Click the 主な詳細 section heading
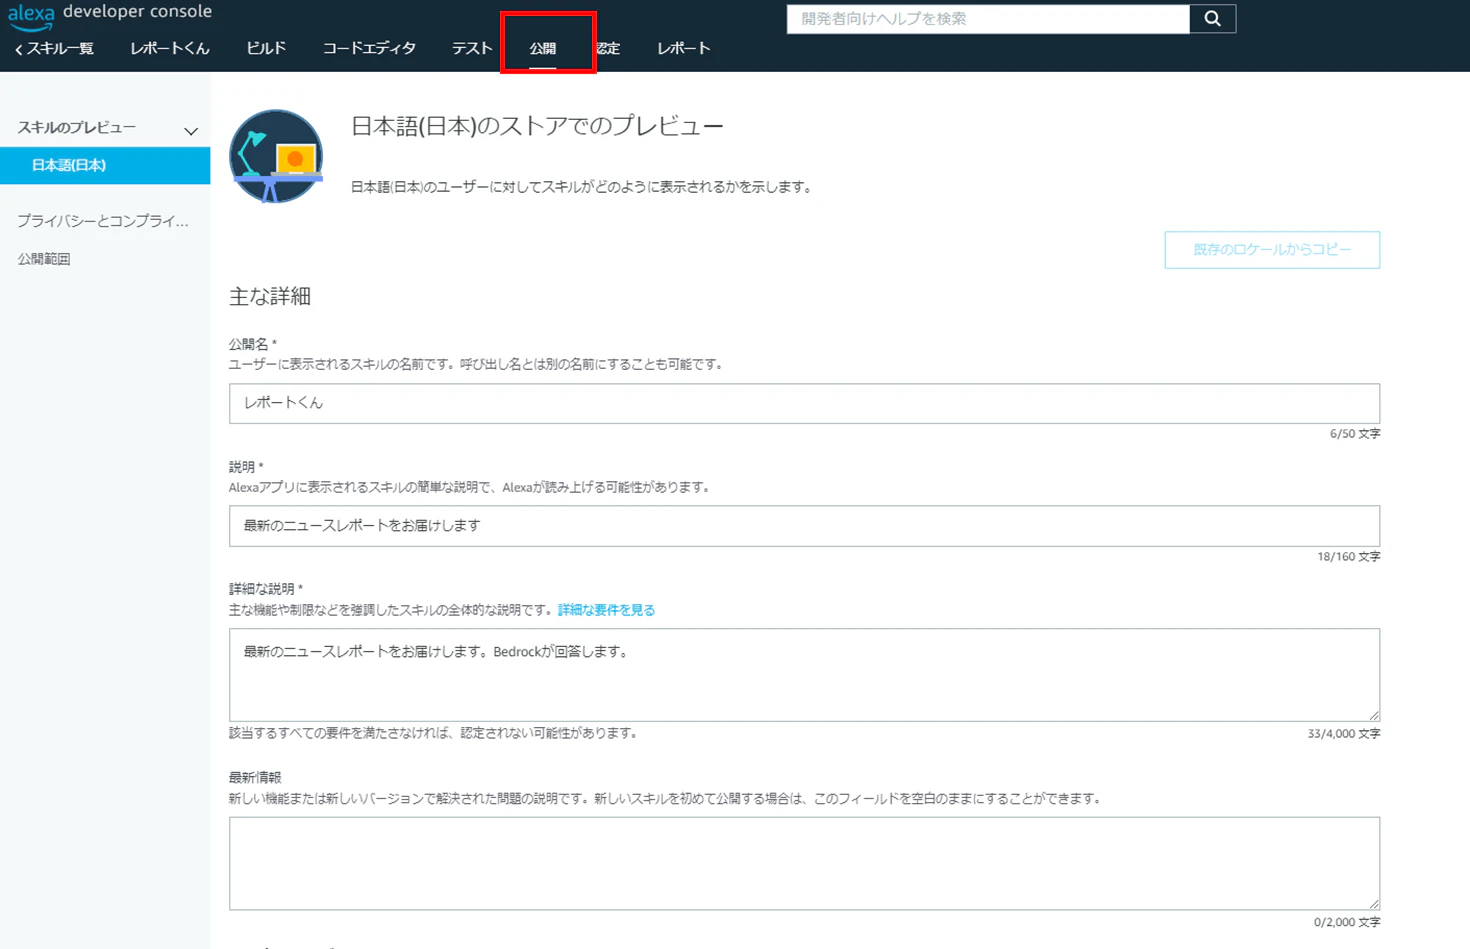Image resolution: width=1470 pixels, height=949 pixels. (x=270, y=296)
